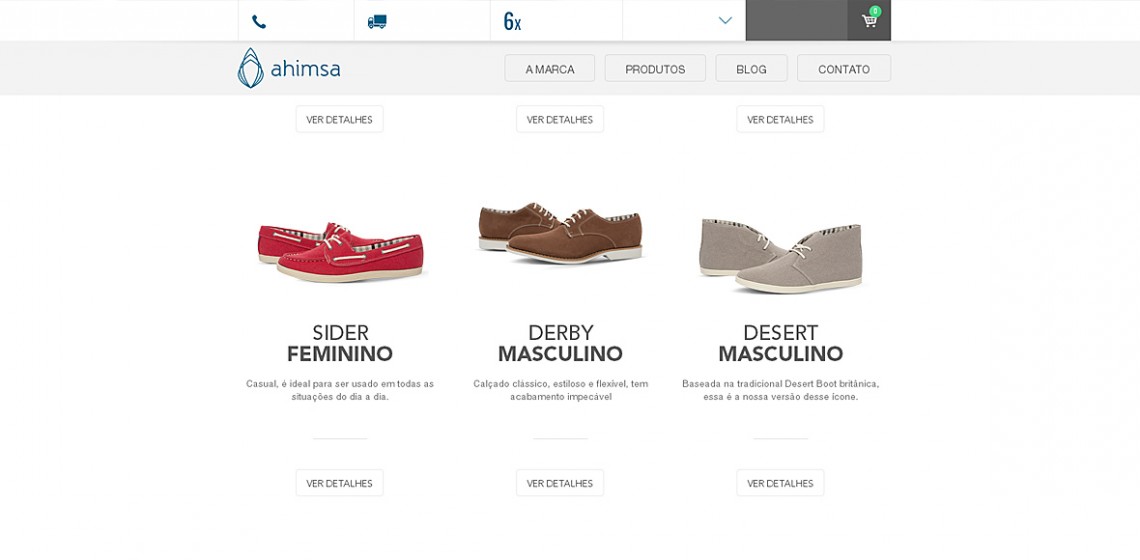The width and height of the screenshot is (1140, 560).
Task: Open the CONTATO page
Action: [843, 68]
